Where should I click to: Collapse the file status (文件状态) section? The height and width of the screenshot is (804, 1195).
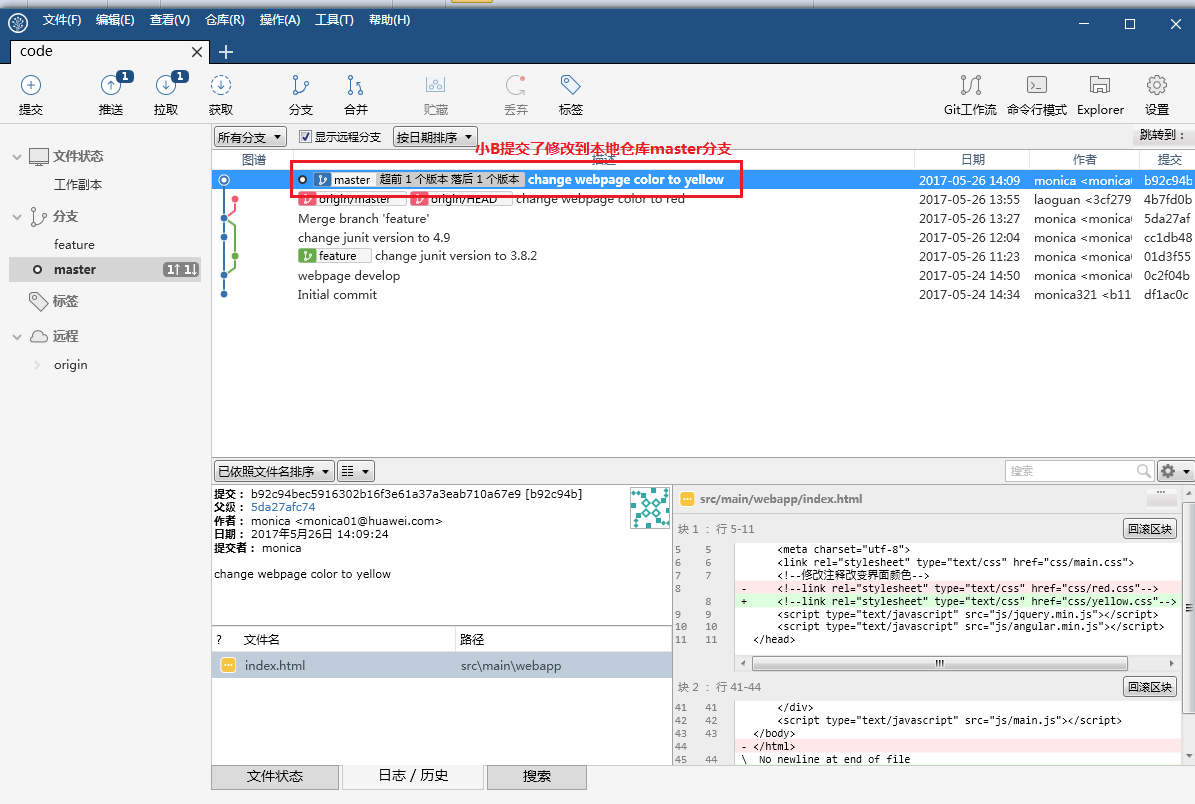17,157
